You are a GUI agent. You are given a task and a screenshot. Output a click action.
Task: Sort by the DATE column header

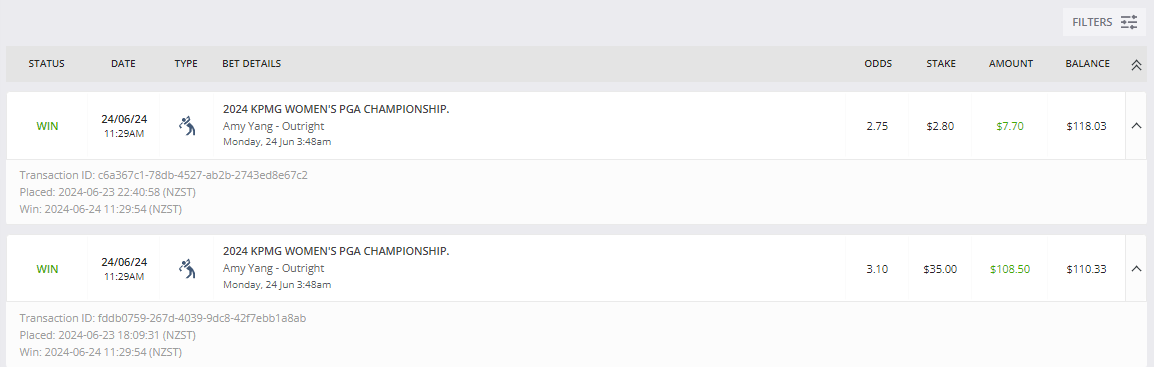(123, 64)
